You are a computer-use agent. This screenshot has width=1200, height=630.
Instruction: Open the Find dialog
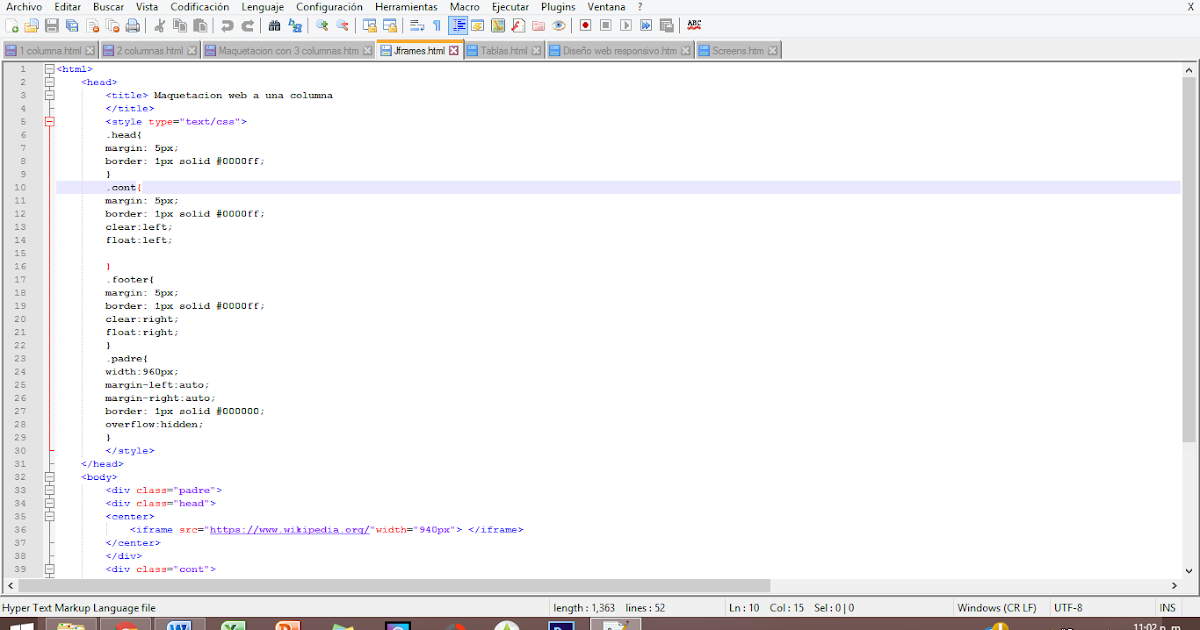[274, 25]
